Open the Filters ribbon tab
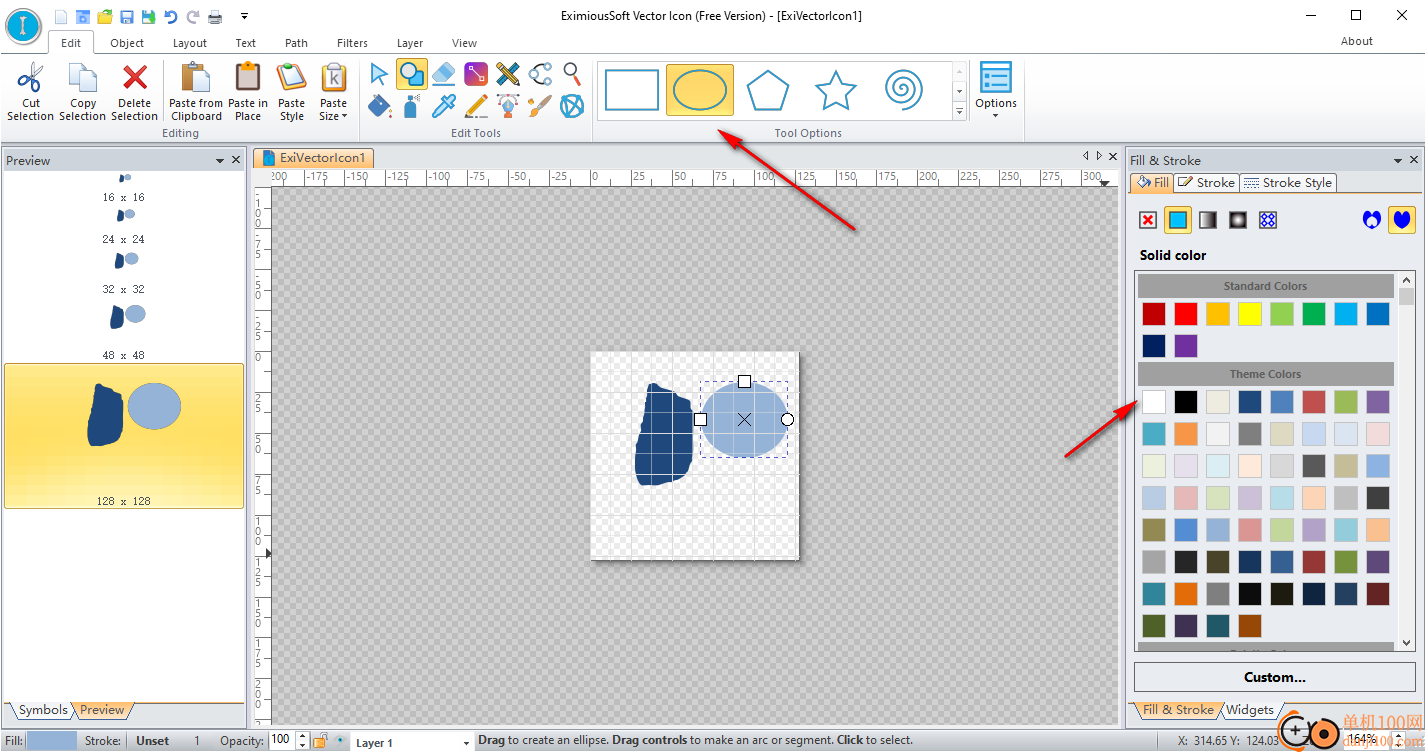The image size is (1426, 752). [x=352, y=43]
